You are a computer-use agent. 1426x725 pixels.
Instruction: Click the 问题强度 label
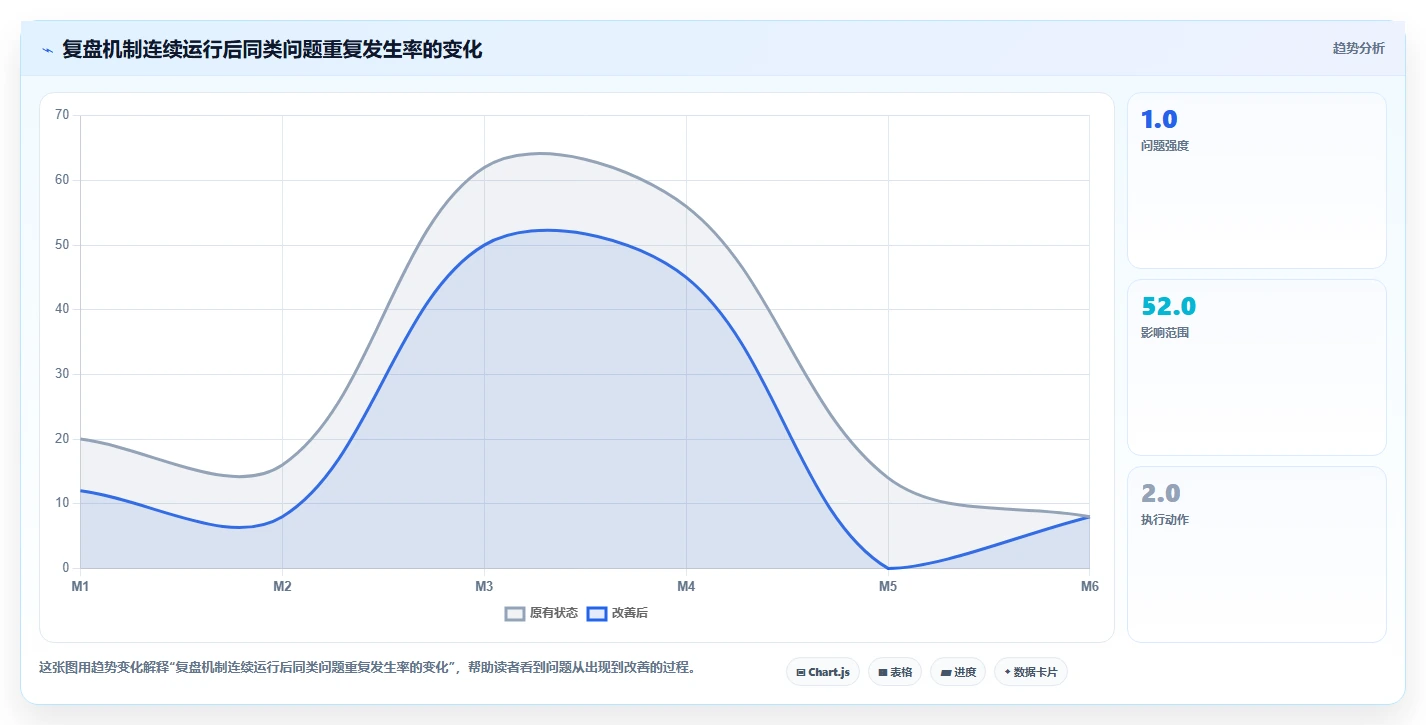[x=1165, y=146]
